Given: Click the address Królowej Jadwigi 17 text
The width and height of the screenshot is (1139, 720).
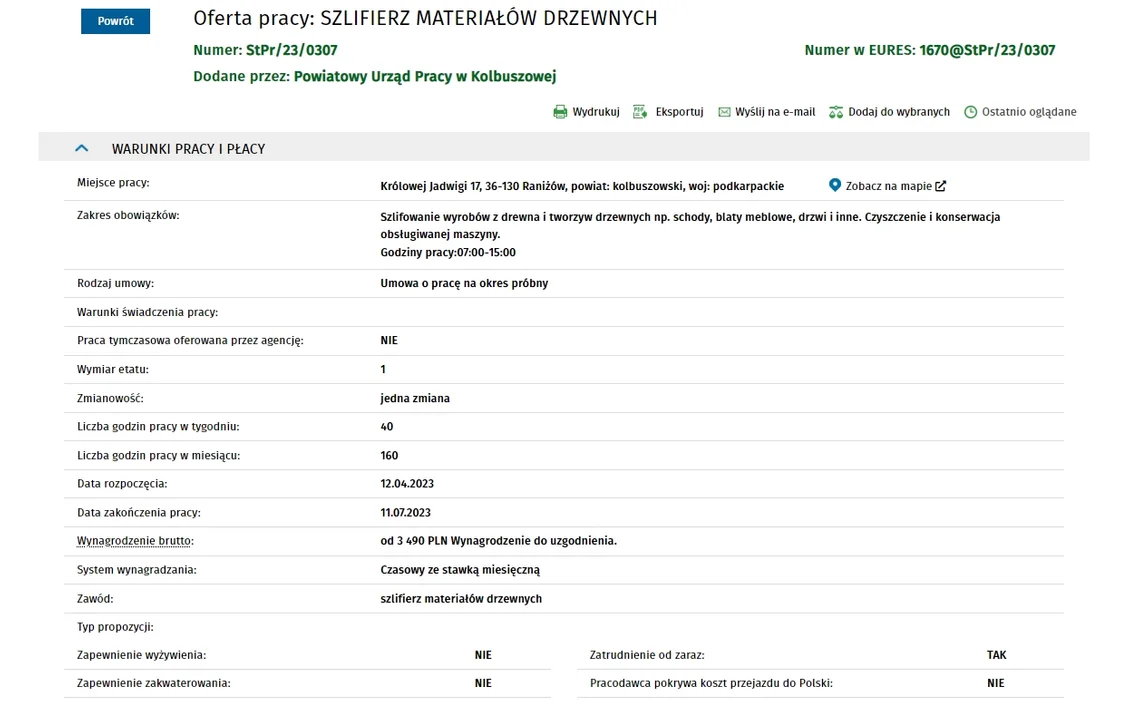Looking at the screenshot, I should 582,186.
